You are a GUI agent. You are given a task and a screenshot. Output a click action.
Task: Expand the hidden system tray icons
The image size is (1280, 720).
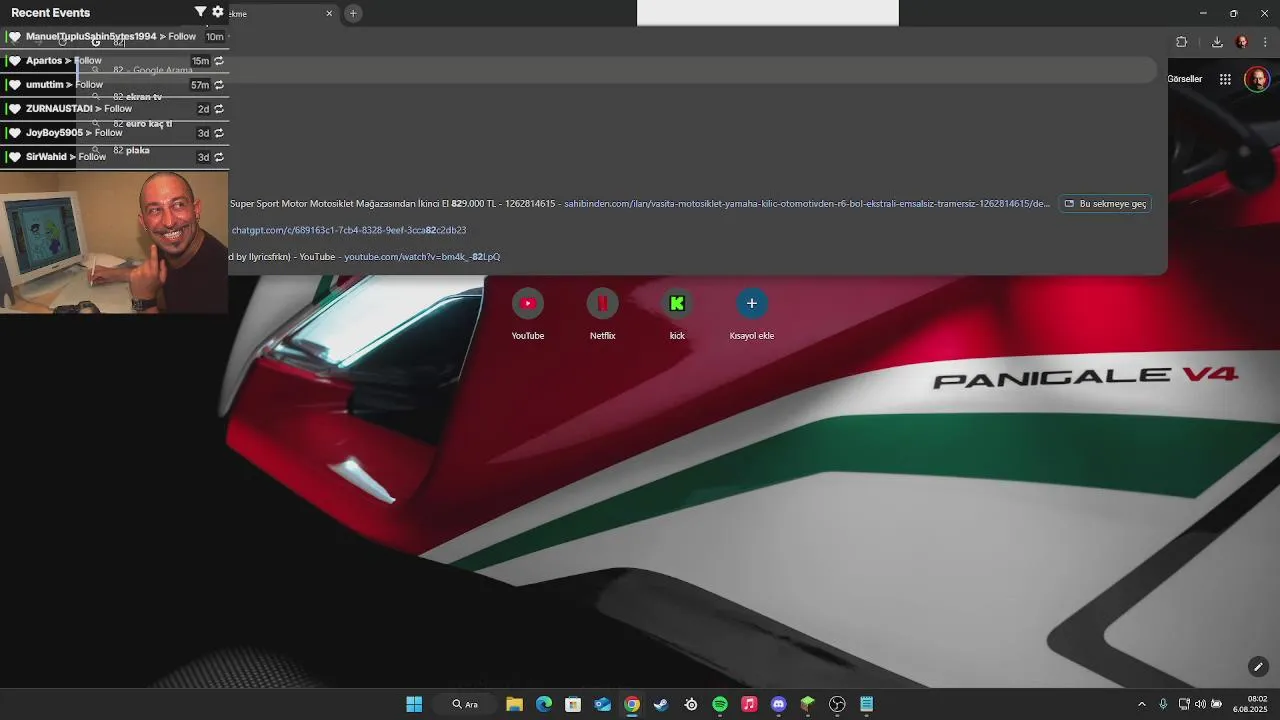(x=1142, y=704)
